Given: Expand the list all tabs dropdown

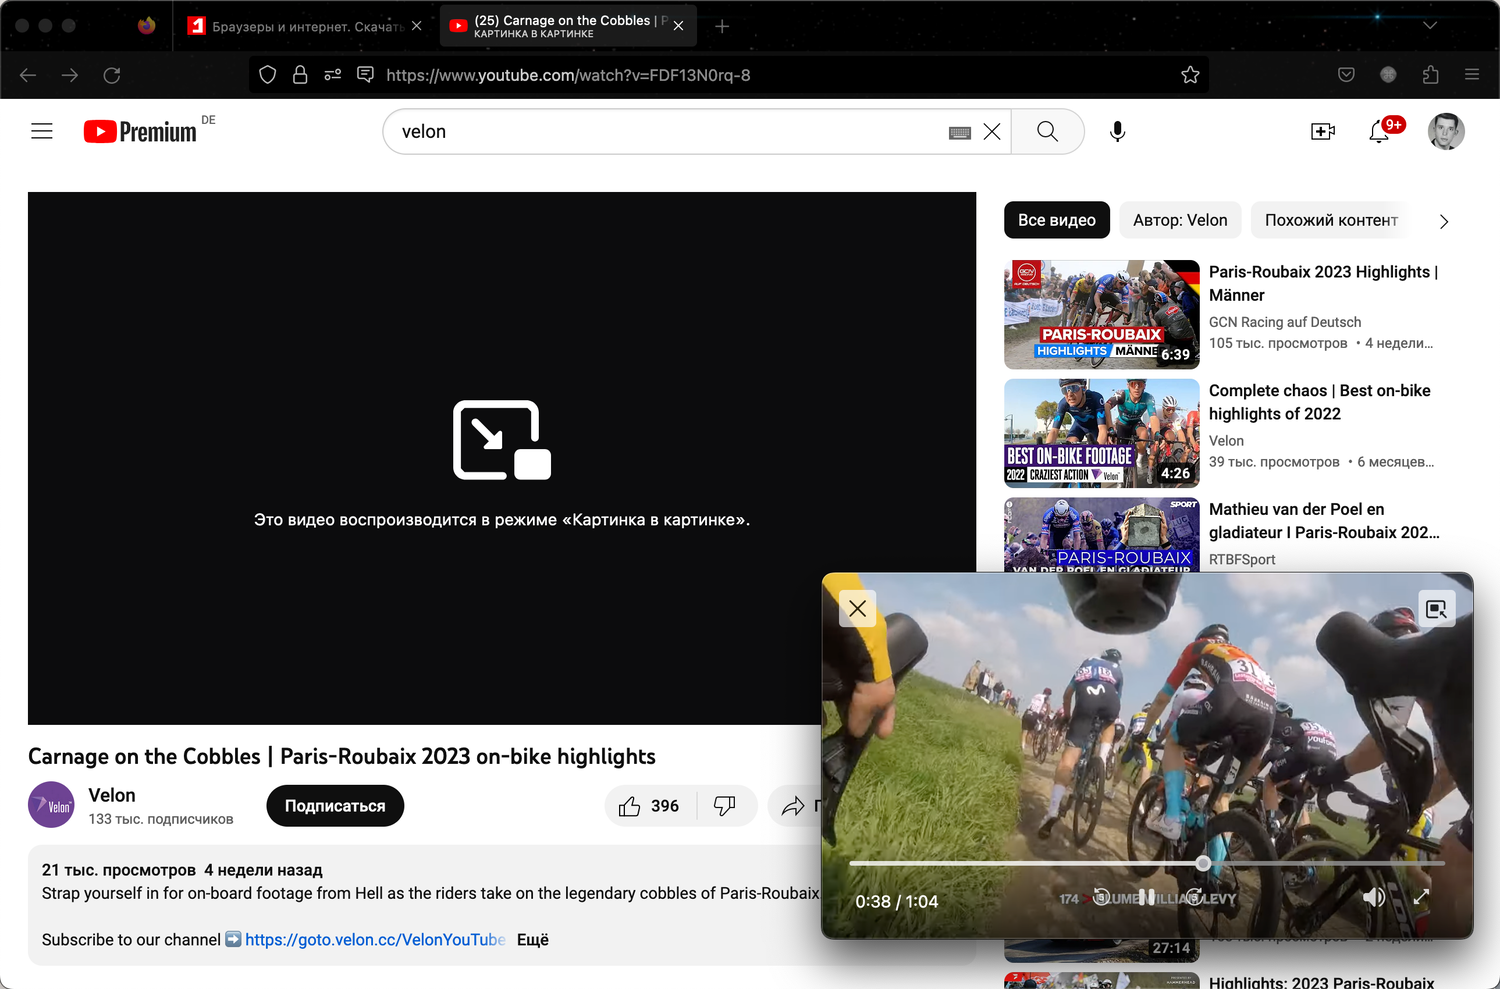Looking at the screenshot, I should pyautogui.click(x=1430, y=26).
